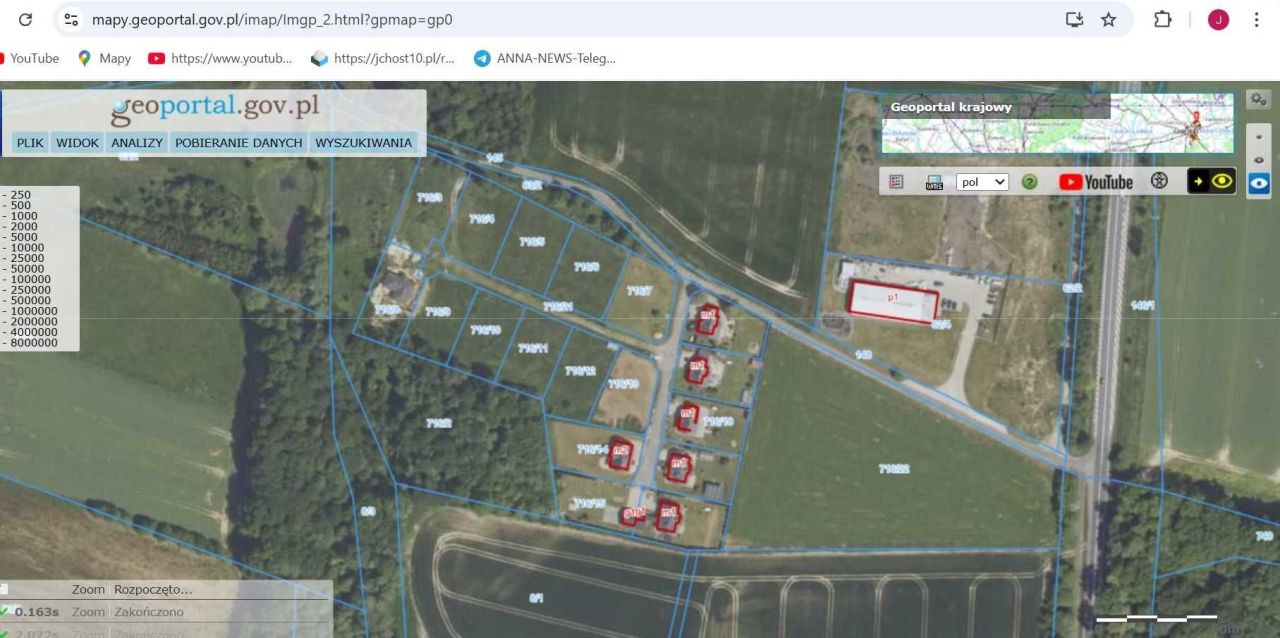Viewport: 1280px width, 638px height.
Task: Reload the browser page
Action: [x=25, y=19]
